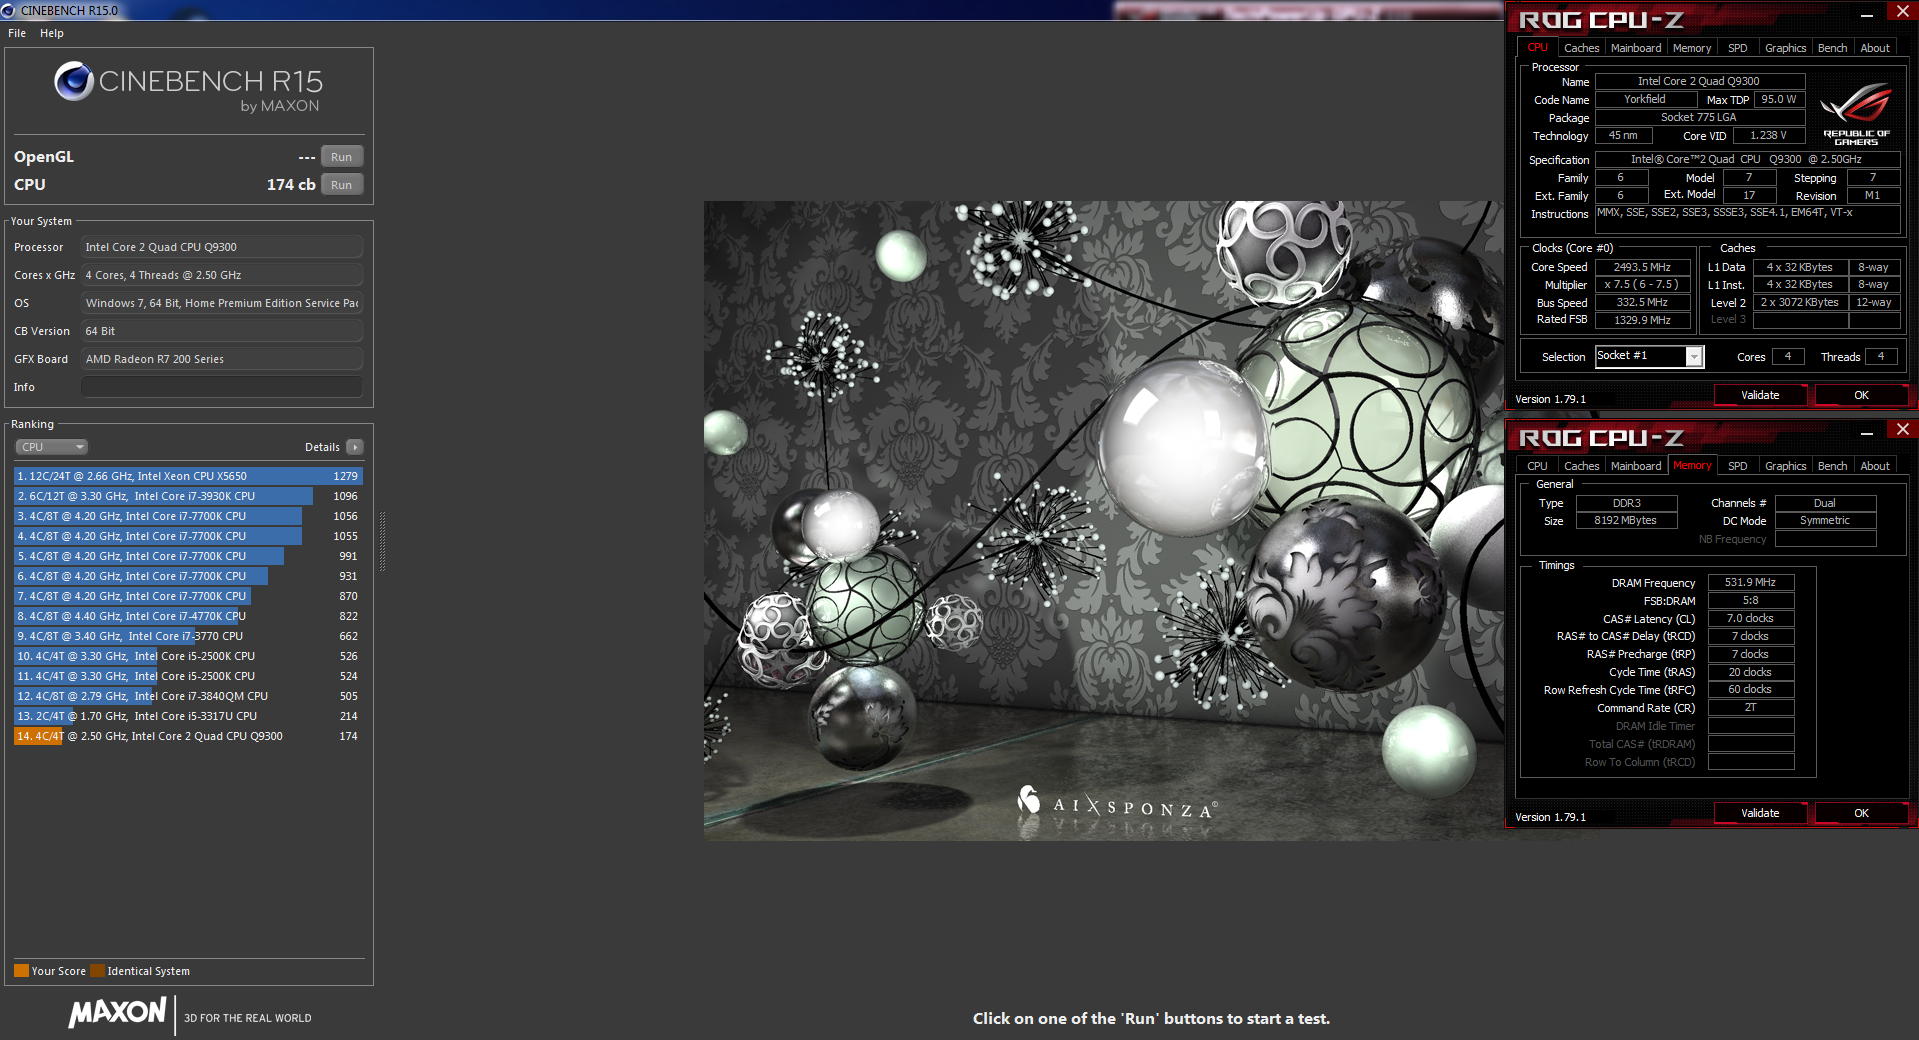Click Validate in top CPU-Z window
The width and height of the screenshot is (1919, 1040).
[1760, 395]
